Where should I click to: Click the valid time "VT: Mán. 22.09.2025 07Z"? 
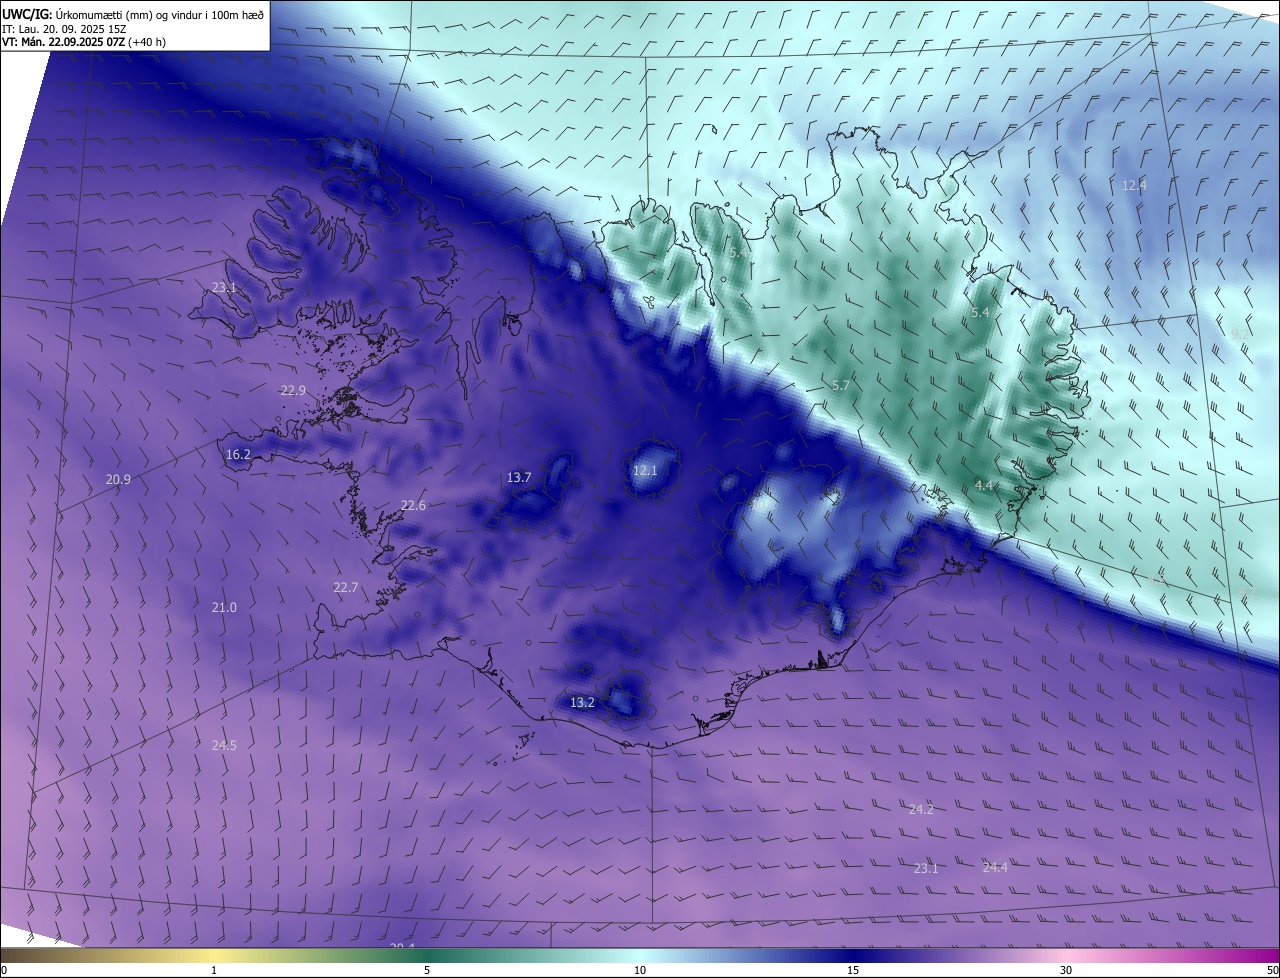pos(65,42)
